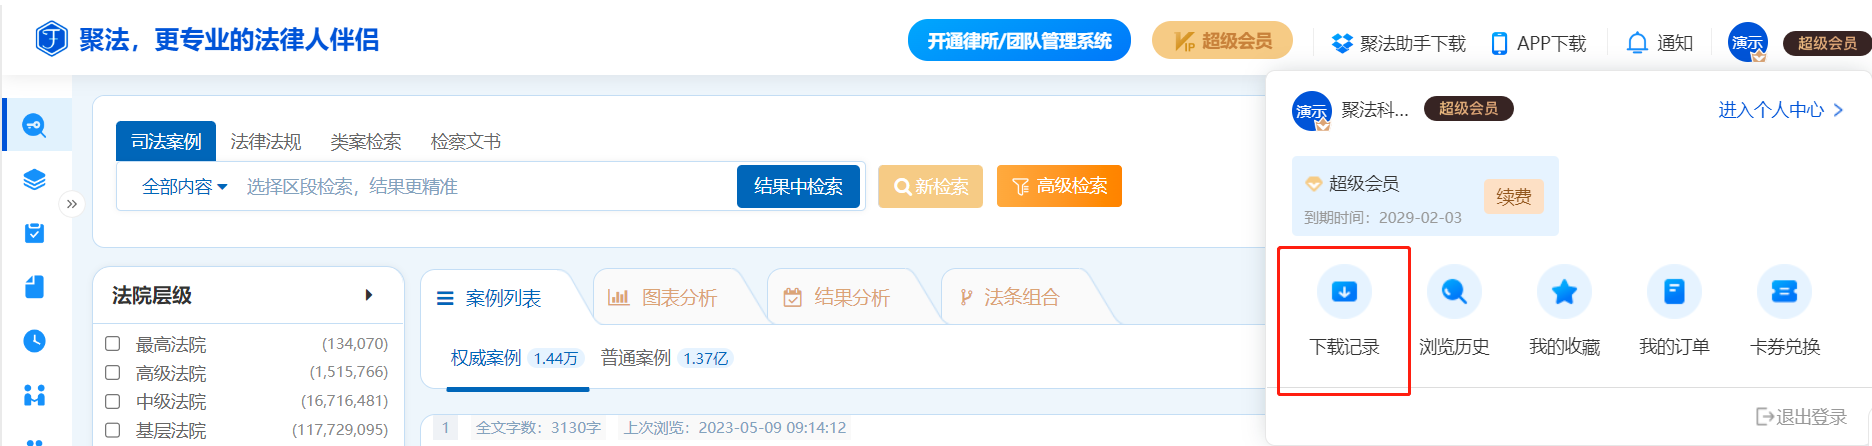
Task: Check the 最高法院 checkbox
Action: [113, 344]
